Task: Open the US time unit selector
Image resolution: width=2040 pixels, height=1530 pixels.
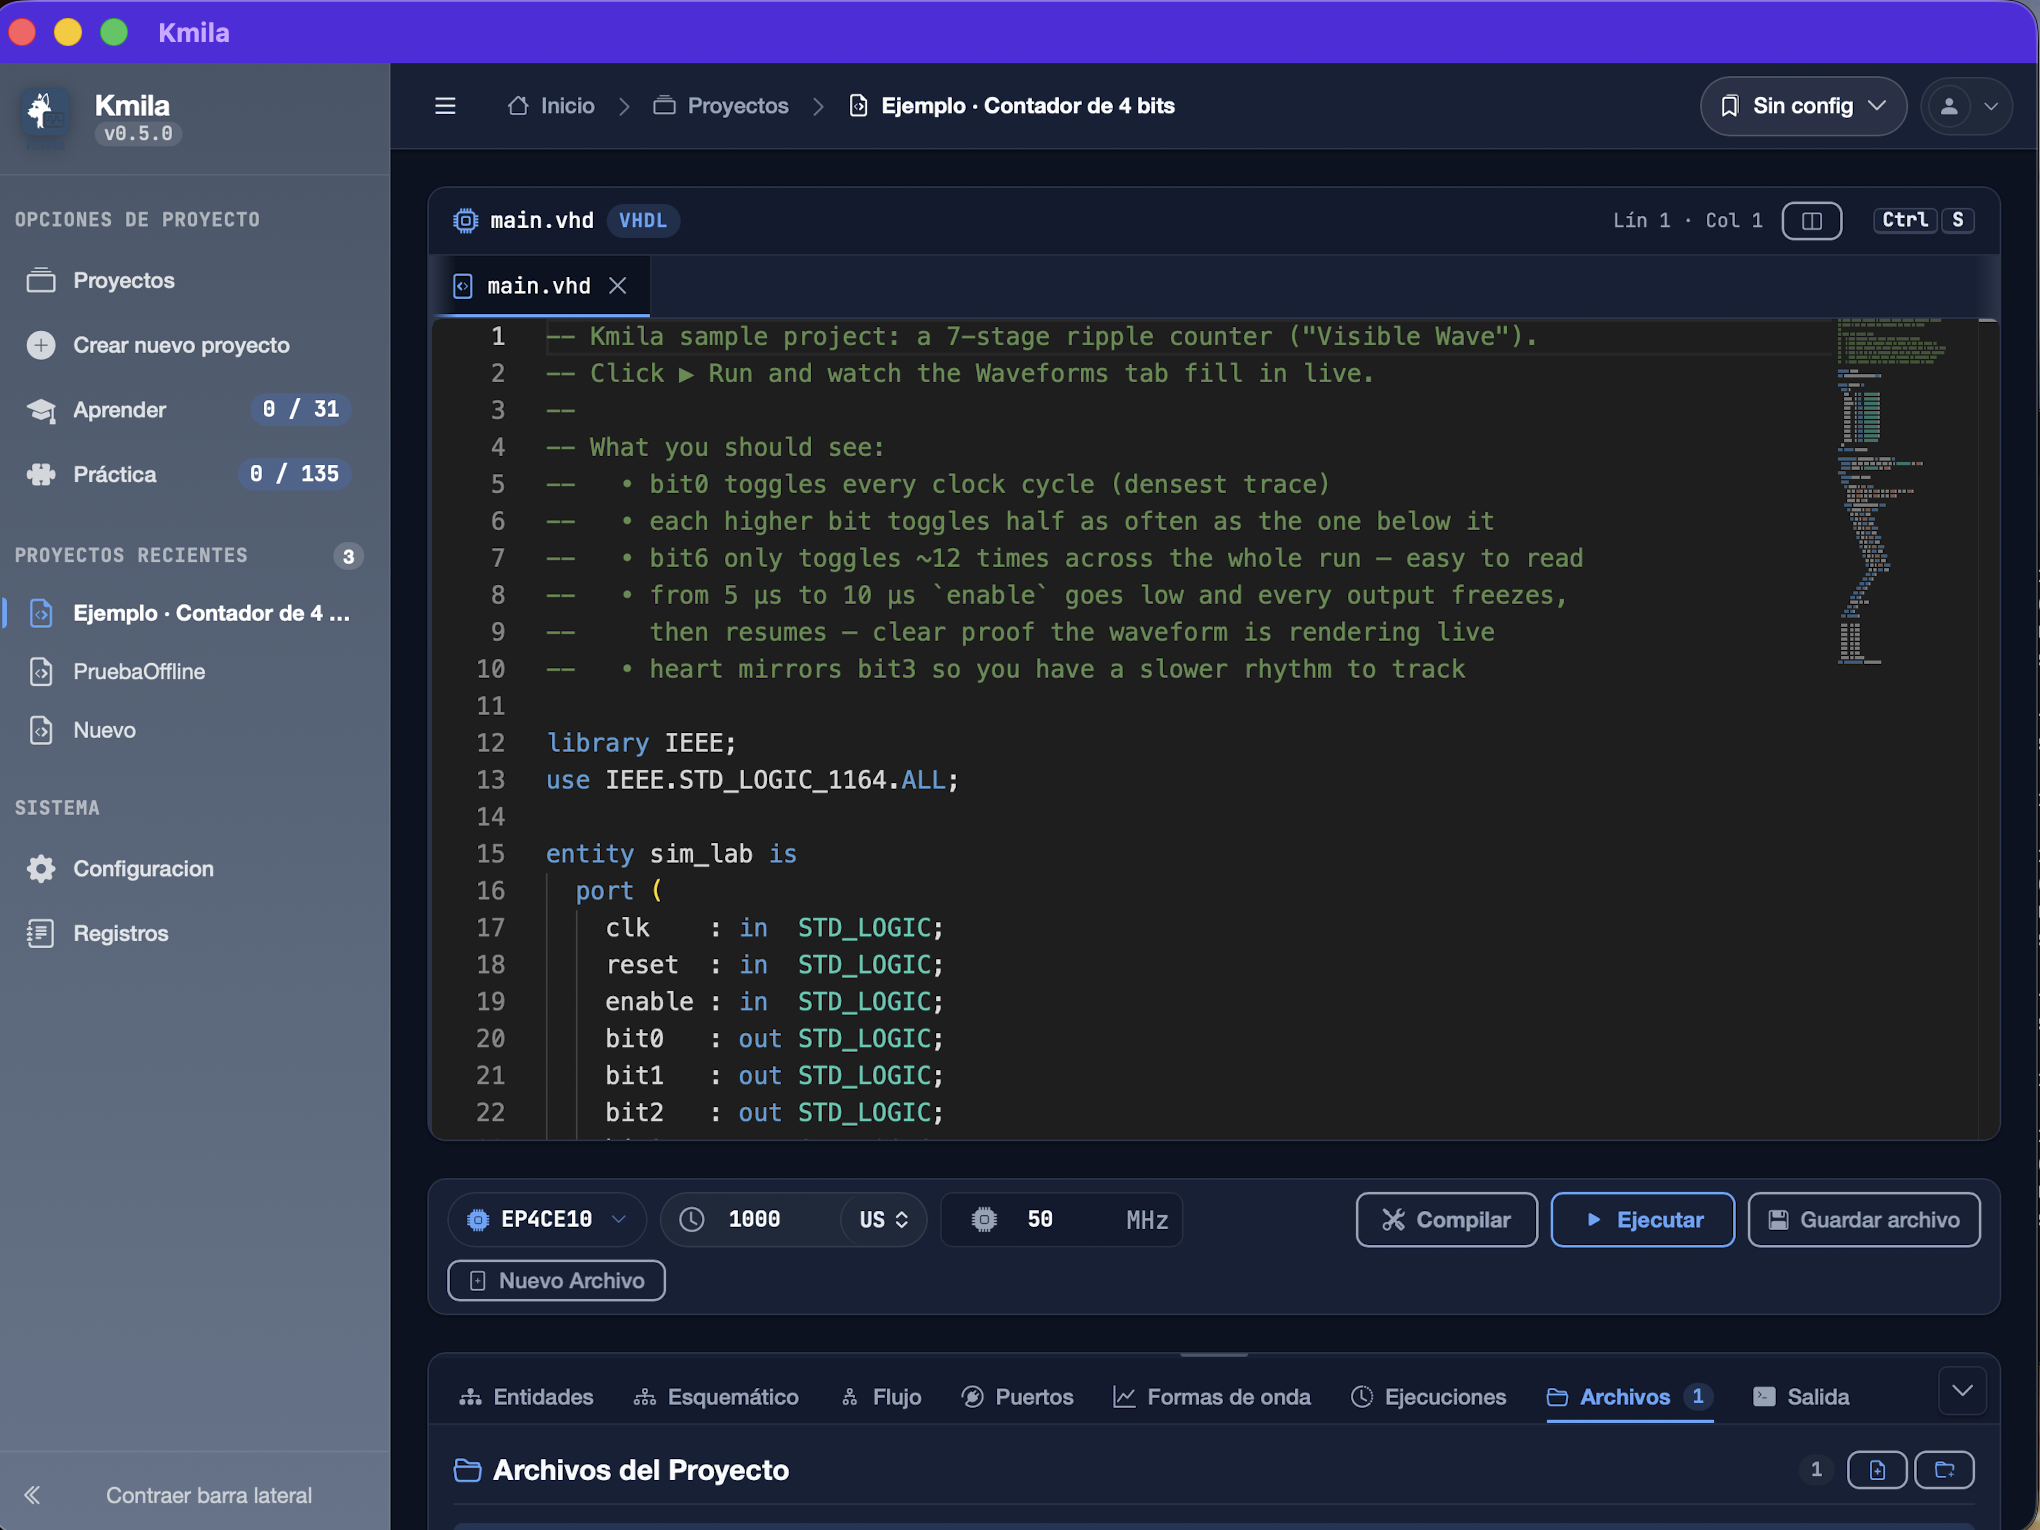Action: tap(884, 1219)
